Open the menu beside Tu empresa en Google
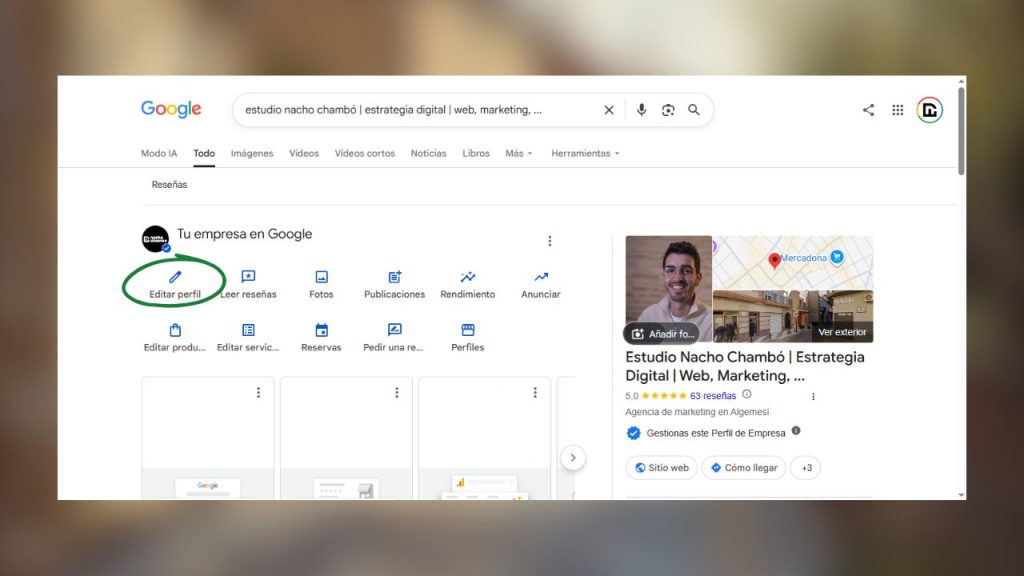The width and height of the screenshot is (1024, 576). pos(550,241)
